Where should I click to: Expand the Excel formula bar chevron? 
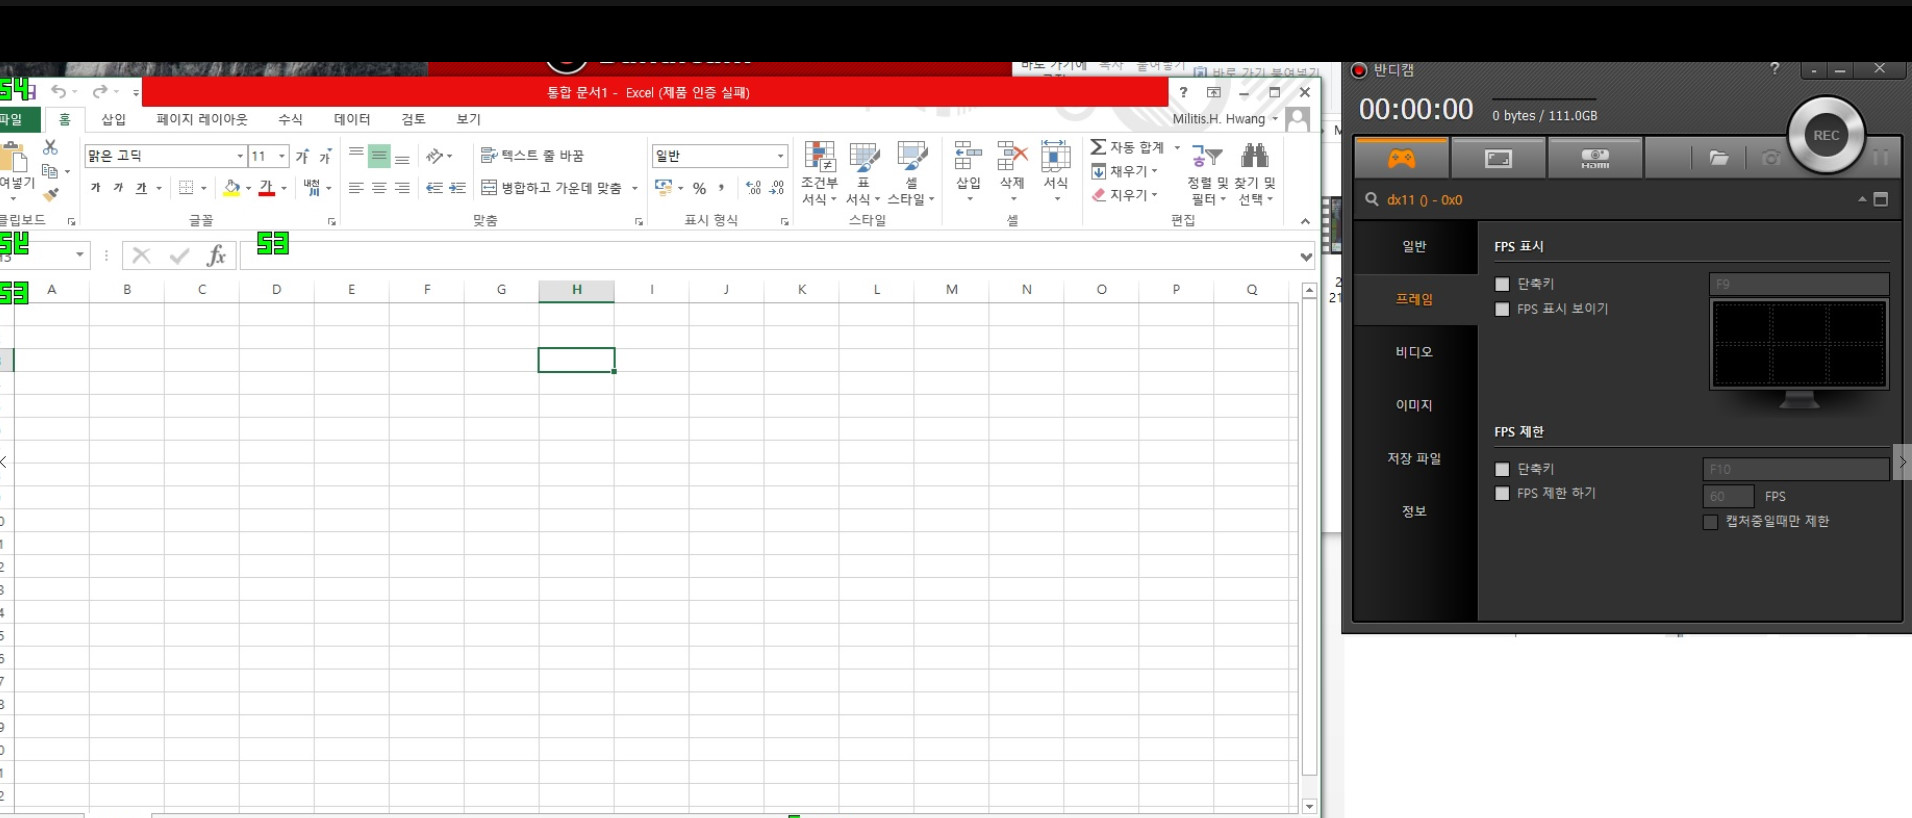(1306, 257)
